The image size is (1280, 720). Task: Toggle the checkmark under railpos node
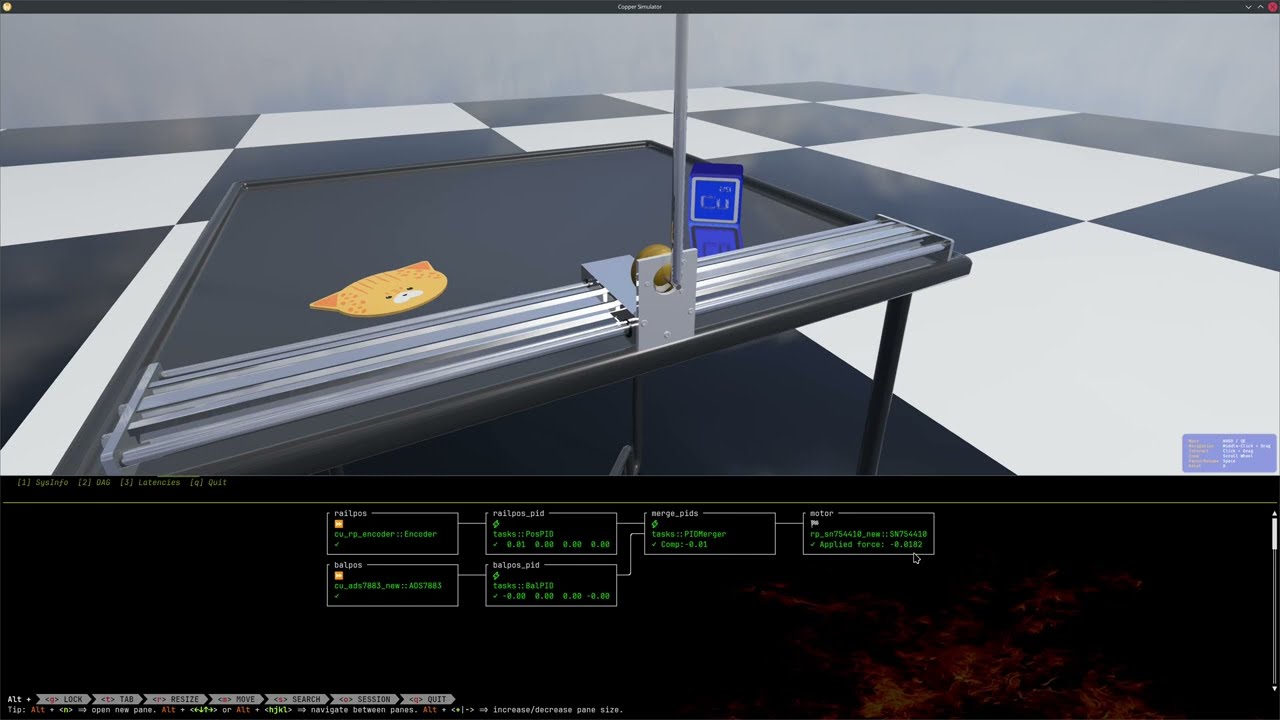pos(337,543)
